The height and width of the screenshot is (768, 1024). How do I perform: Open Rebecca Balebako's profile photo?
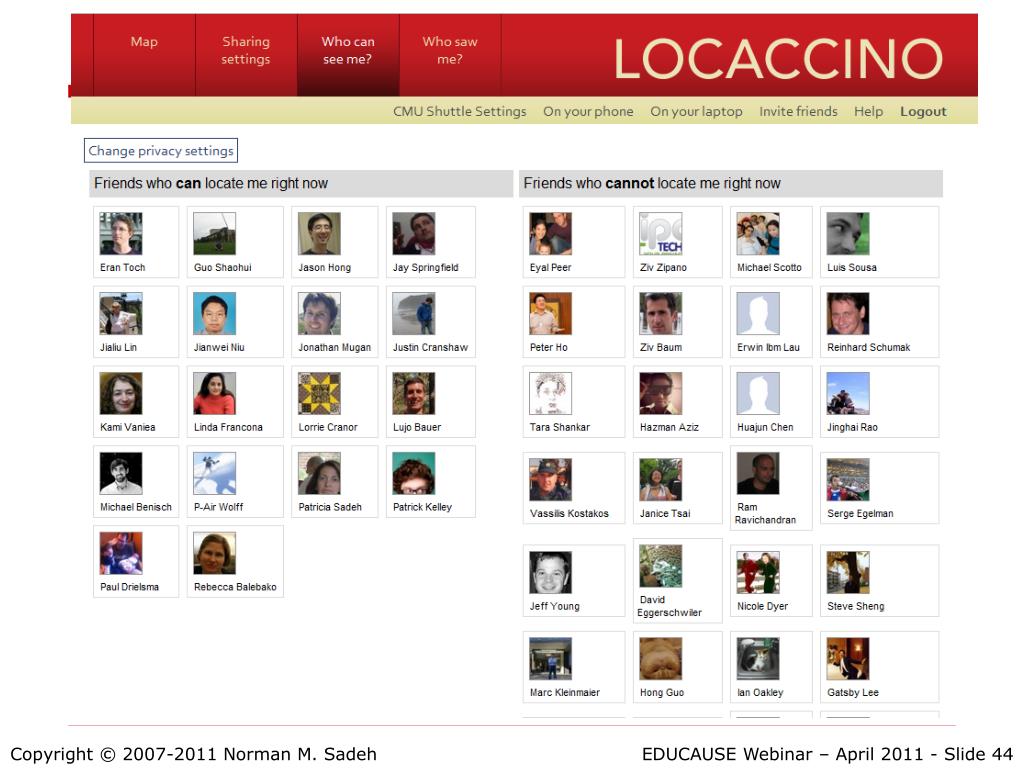(214, 553)
